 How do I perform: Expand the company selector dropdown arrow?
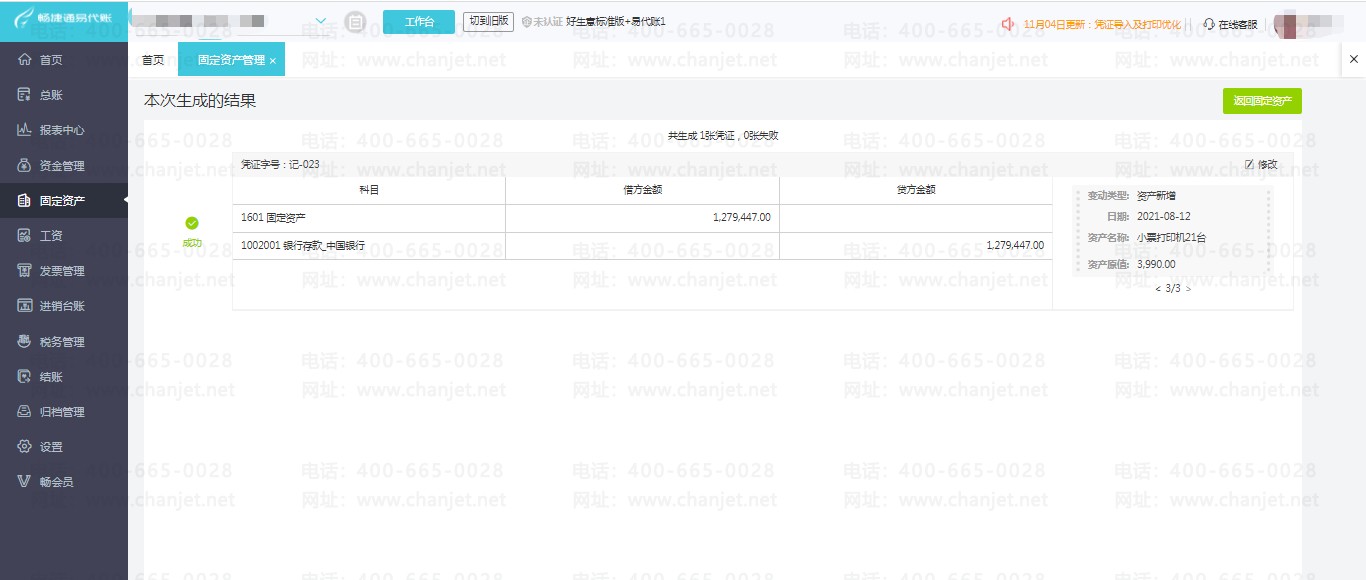321,22
